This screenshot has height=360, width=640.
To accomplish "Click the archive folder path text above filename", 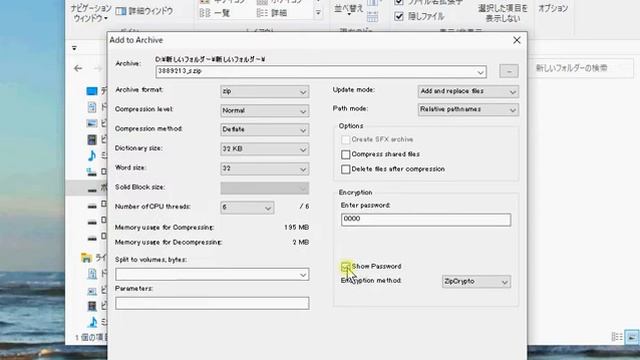I will (210, 59).
